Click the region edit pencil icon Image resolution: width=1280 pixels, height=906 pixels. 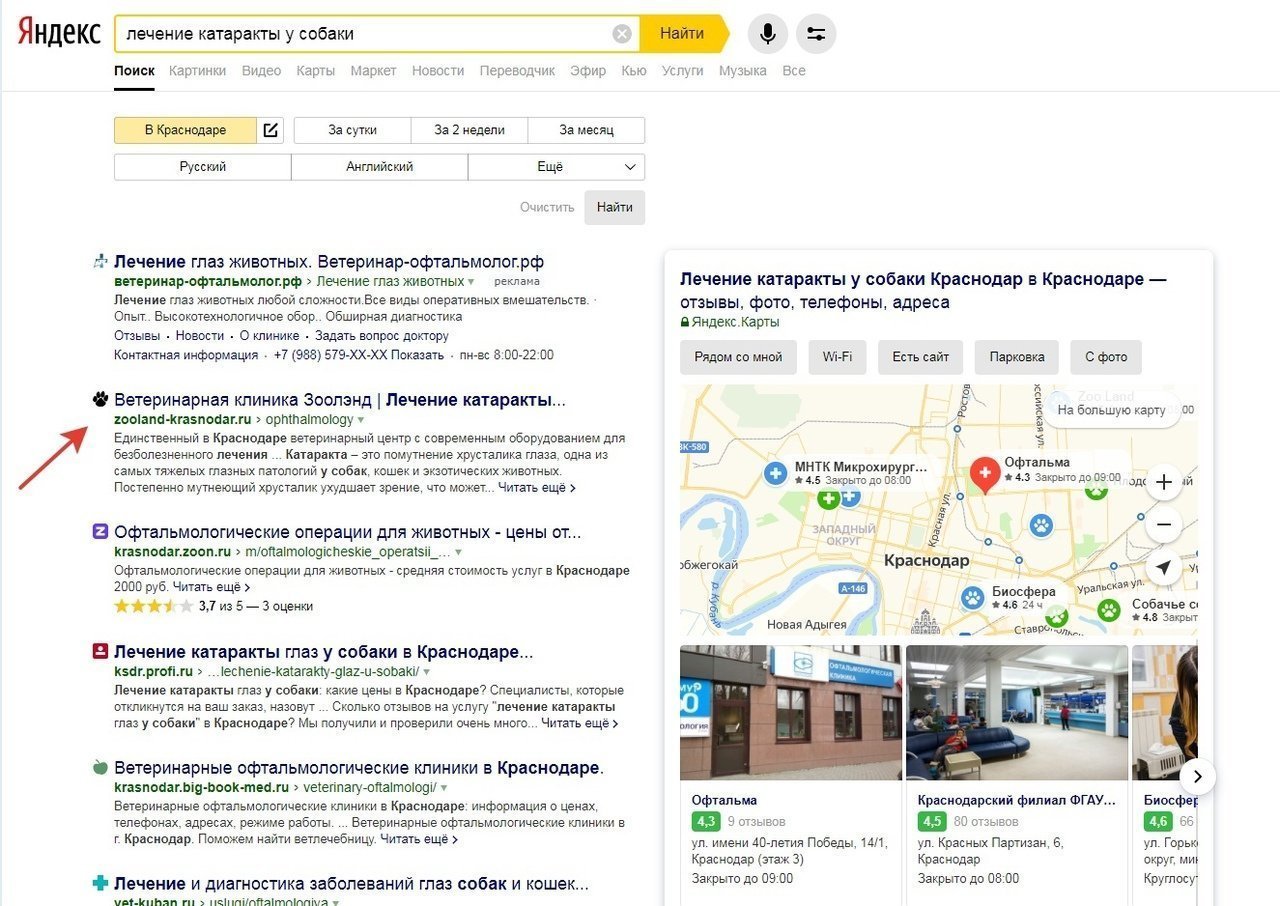click(270, 130)
